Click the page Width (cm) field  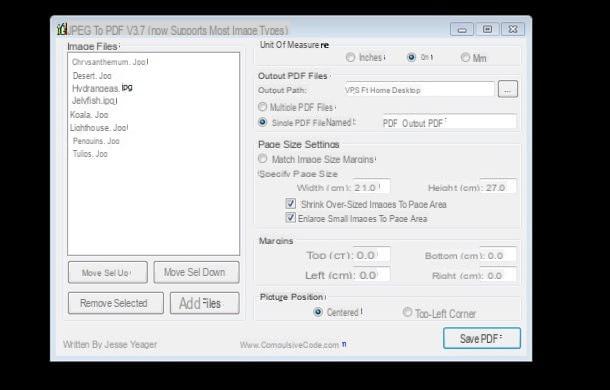[x=371, y=187]
